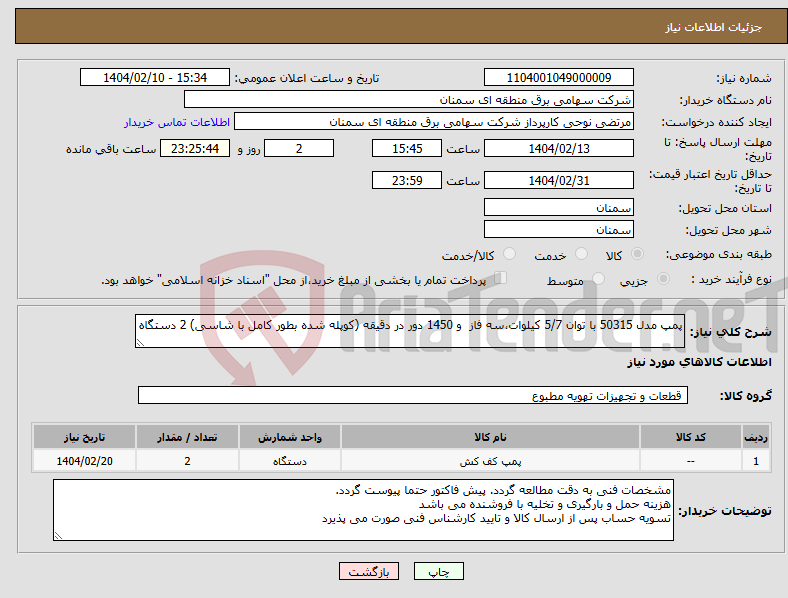The width and height of the screenshot is (788, 598).
Task: Click the remaining days field showing 2
Action: 299,148
